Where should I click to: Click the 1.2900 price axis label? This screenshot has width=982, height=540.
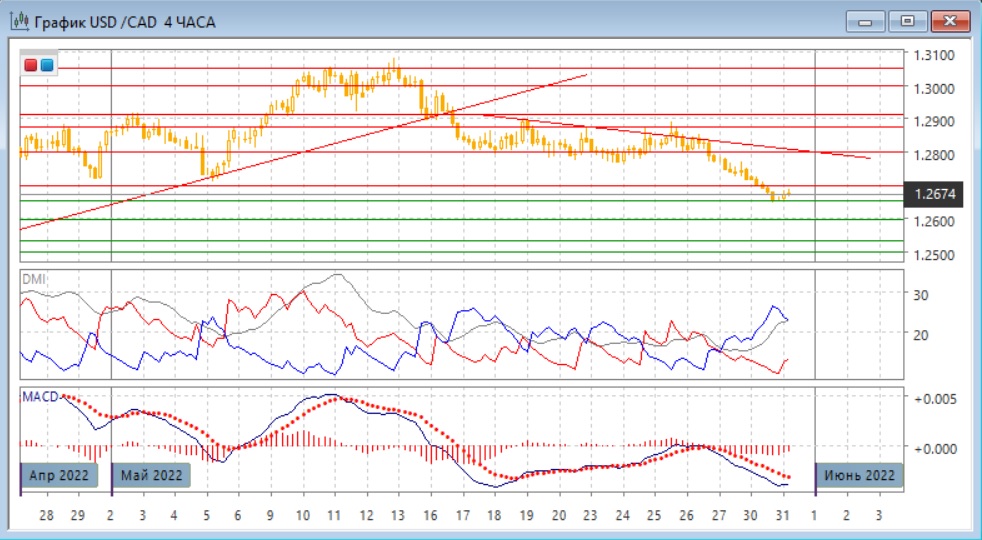[934, 122]
